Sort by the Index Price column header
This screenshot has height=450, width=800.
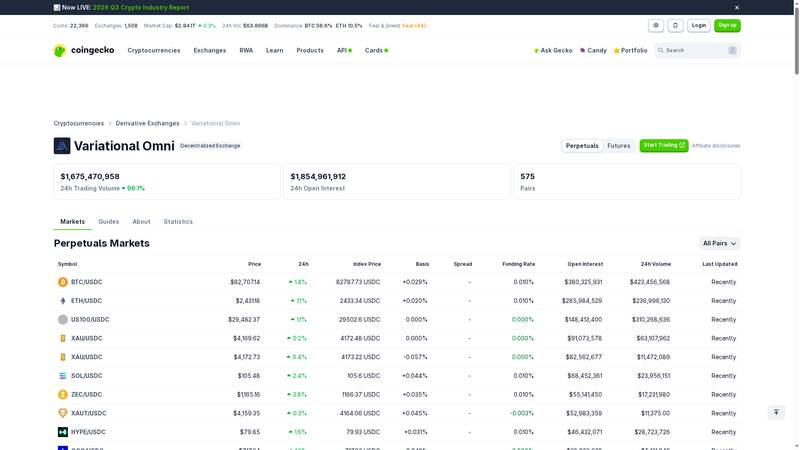coord(367,264)
